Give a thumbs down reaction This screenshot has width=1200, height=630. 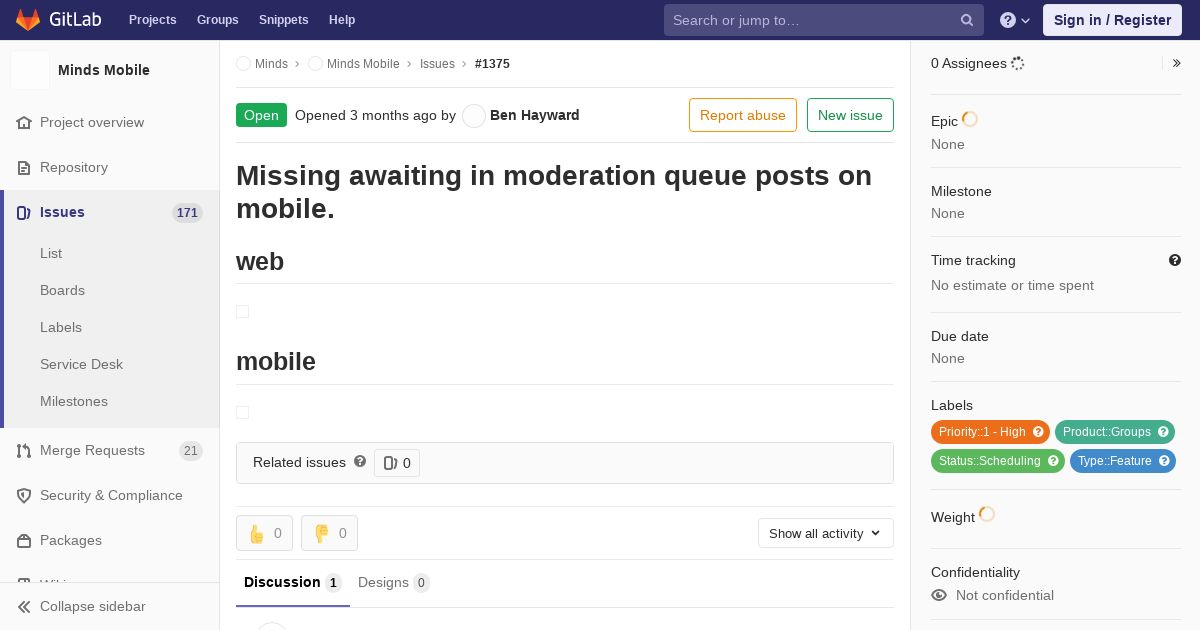pos(329,533)
